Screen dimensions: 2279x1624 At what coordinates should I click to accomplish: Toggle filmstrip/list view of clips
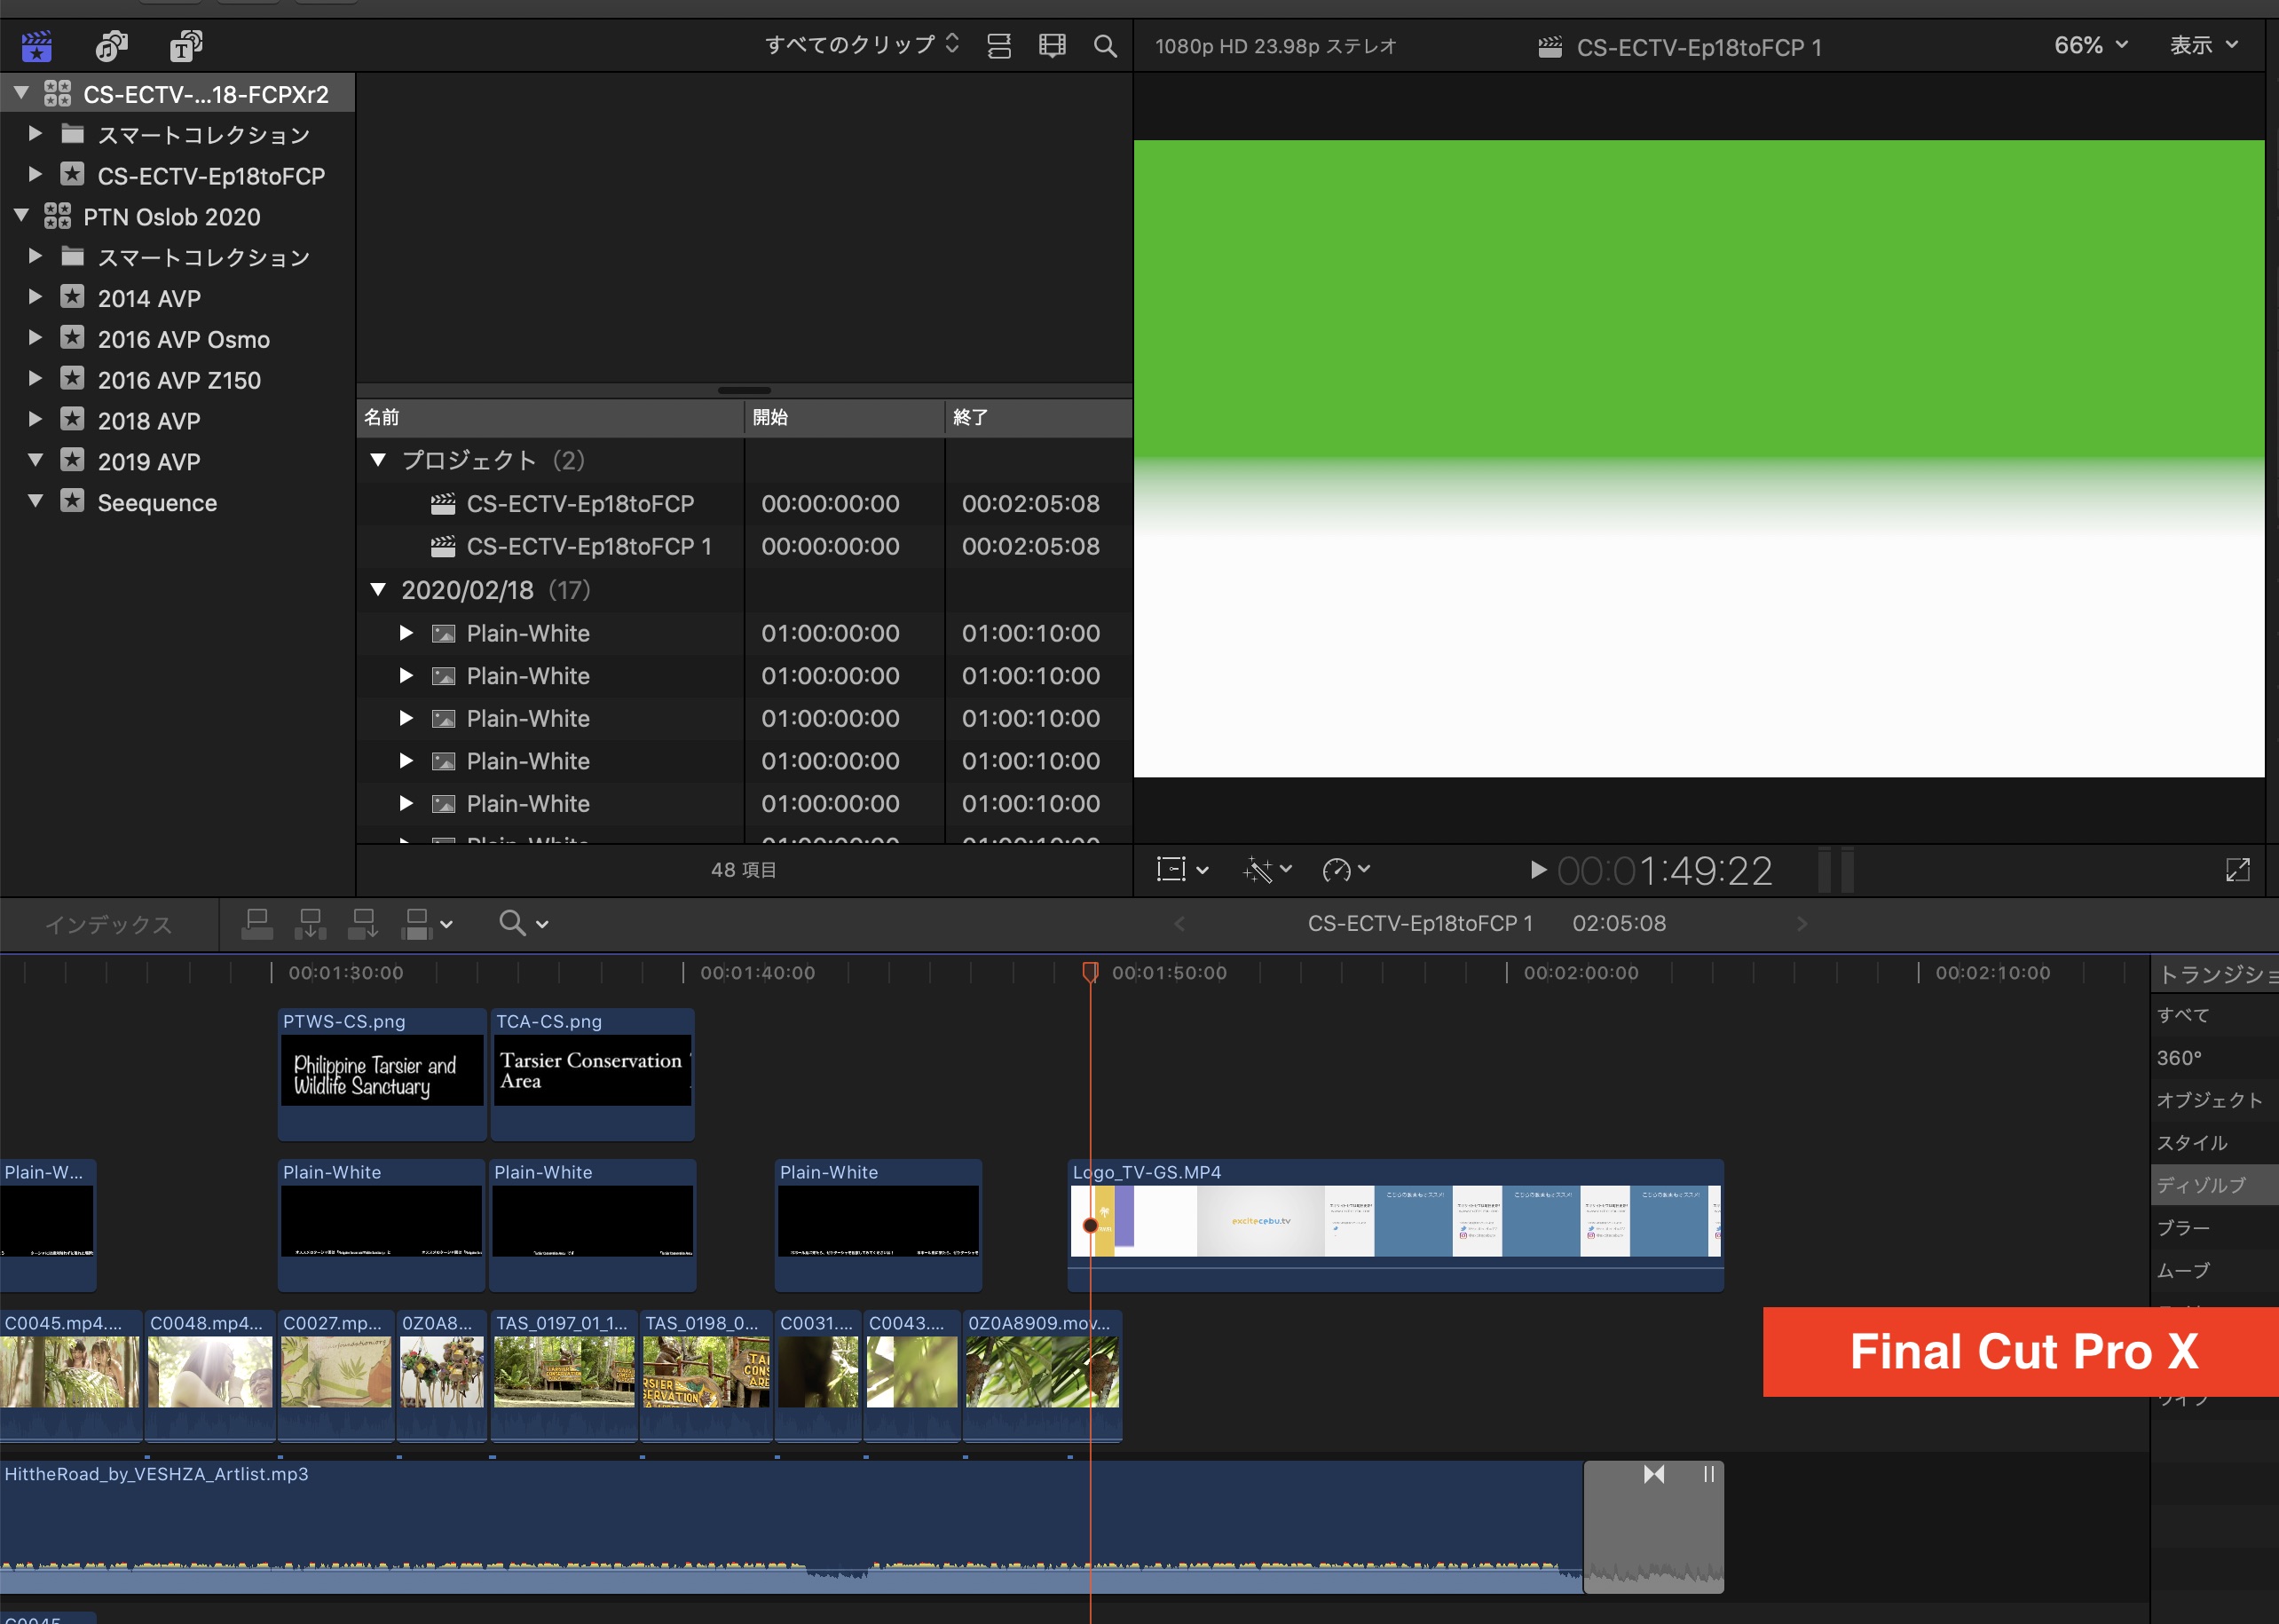click(998, 46)
